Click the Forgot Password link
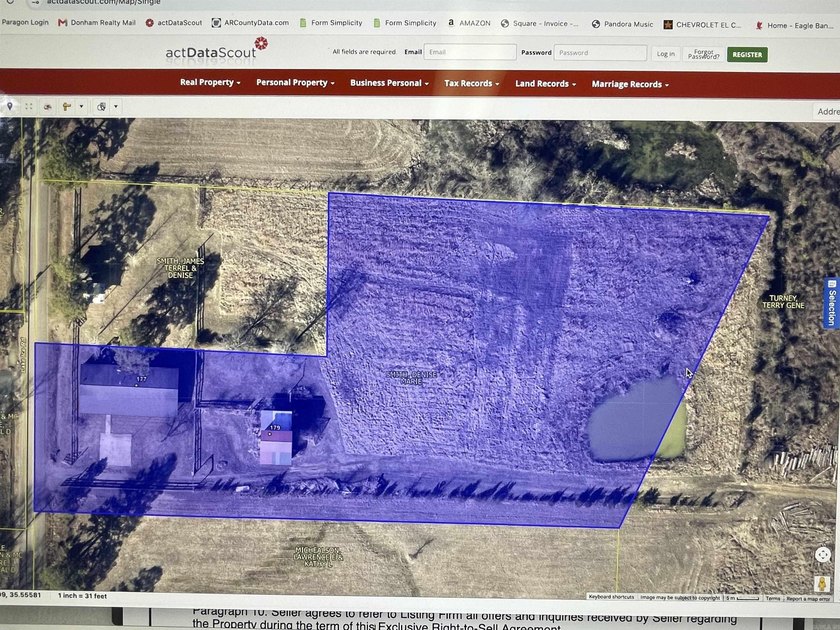This screenshot has width=840, height=630. 703,54
